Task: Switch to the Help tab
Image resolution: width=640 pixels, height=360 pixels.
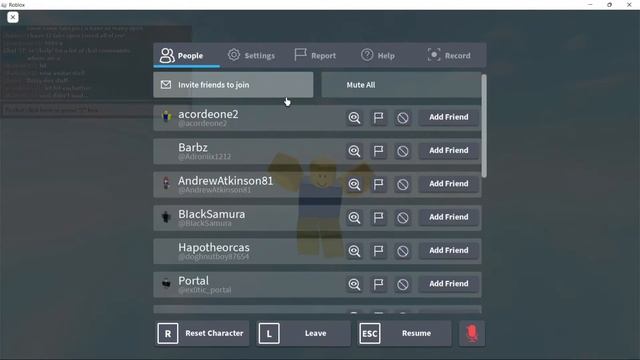Action: point(378,55)
